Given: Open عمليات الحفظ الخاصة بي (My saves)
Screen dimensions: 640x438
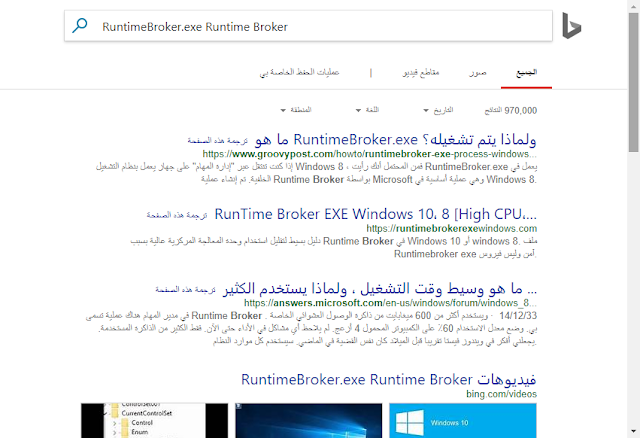Looking at the screenshot, I should (300, 73).
